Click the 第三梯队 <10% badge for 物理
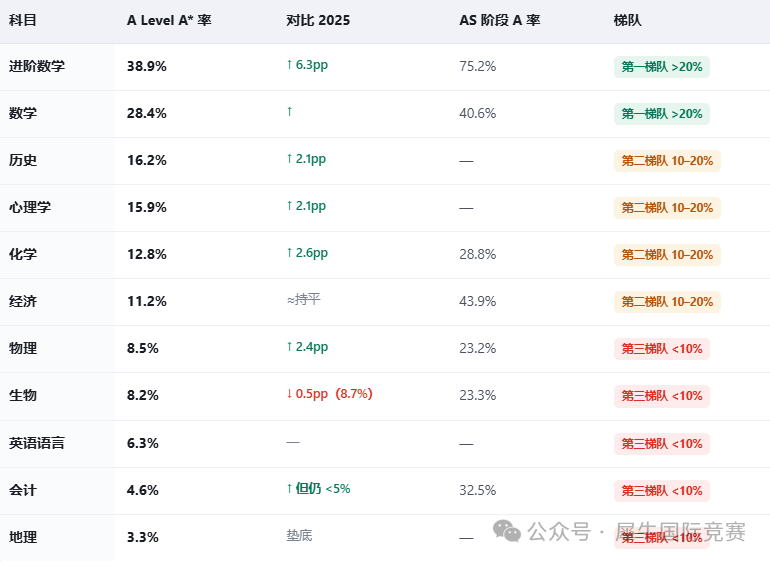Image resolution: width=770 pixels, height=562 pixels. (x=661, y=349)
